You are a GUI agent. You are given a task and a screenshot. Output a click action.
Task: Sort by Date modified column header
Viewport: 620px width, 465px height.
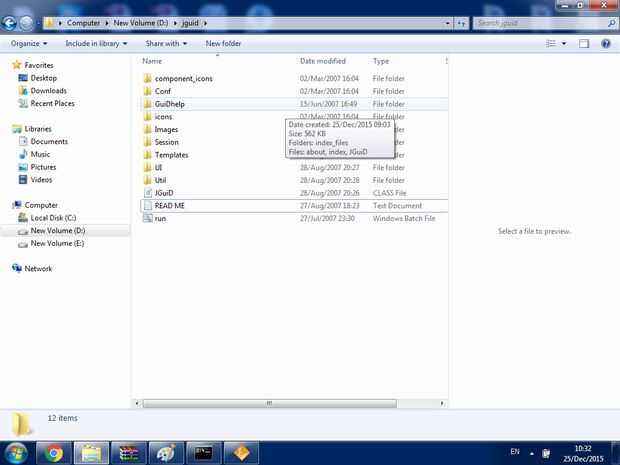(x=323, y=61)
